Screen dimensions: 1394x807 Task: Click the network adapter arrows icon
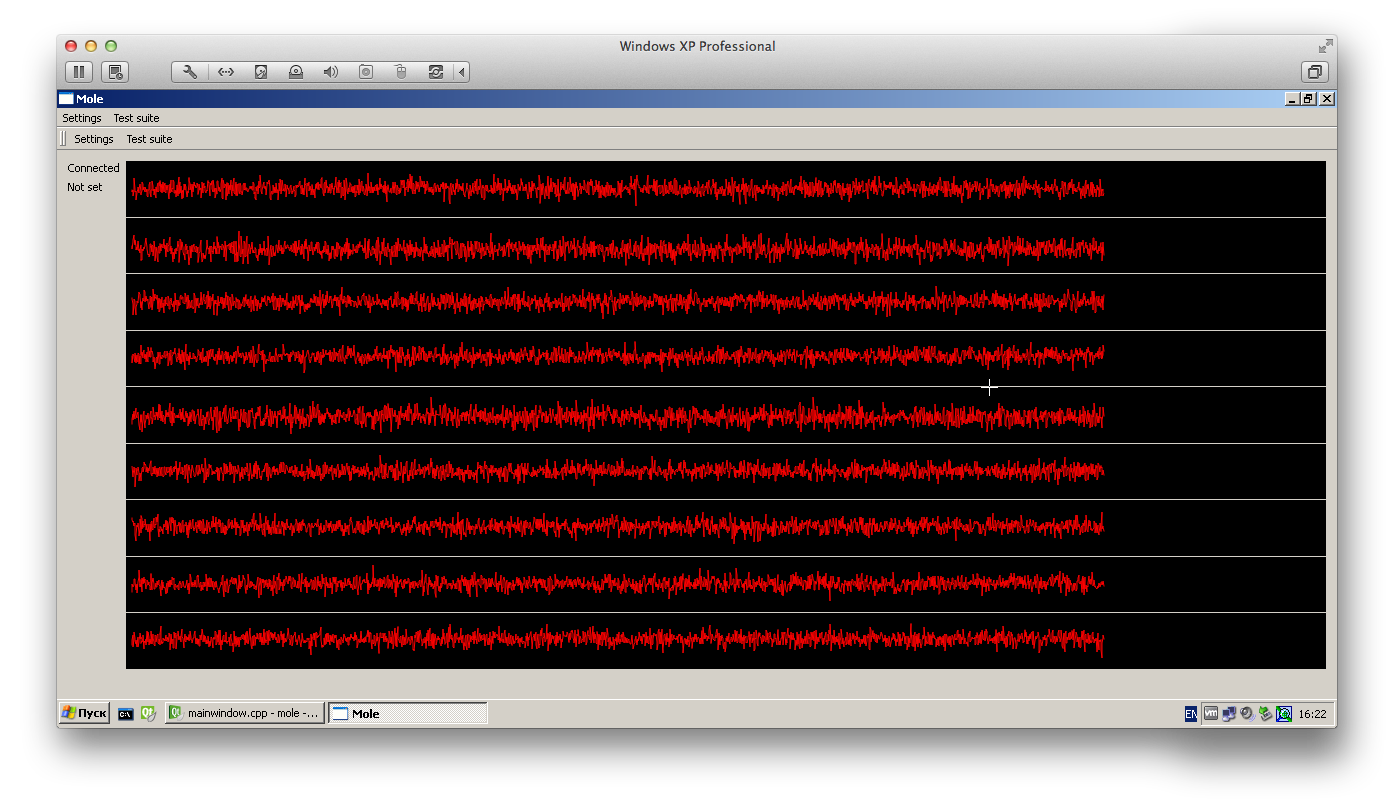(x=226, y=72)
